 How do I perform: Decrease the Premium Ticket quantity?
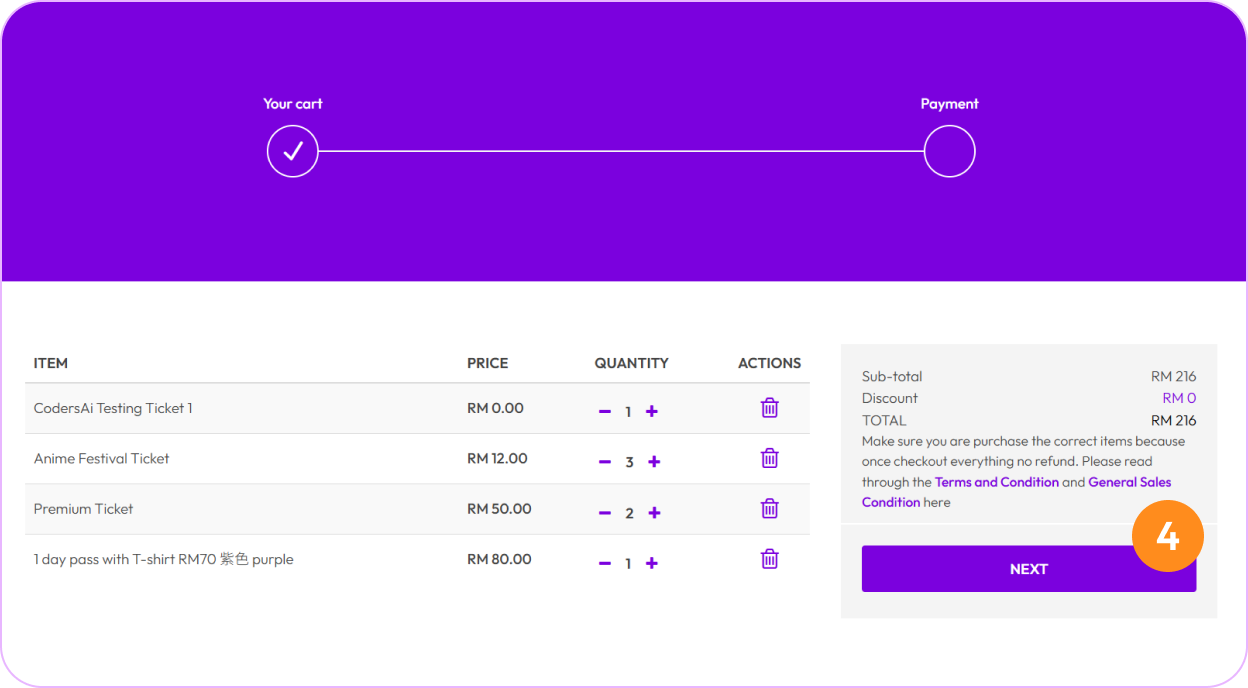click(604, 513)
